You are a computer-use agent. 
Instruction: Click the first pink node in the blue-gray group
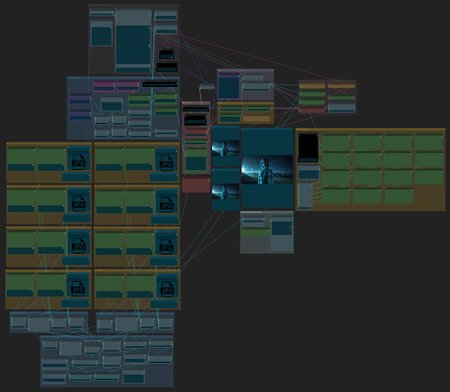coord(104,86)
